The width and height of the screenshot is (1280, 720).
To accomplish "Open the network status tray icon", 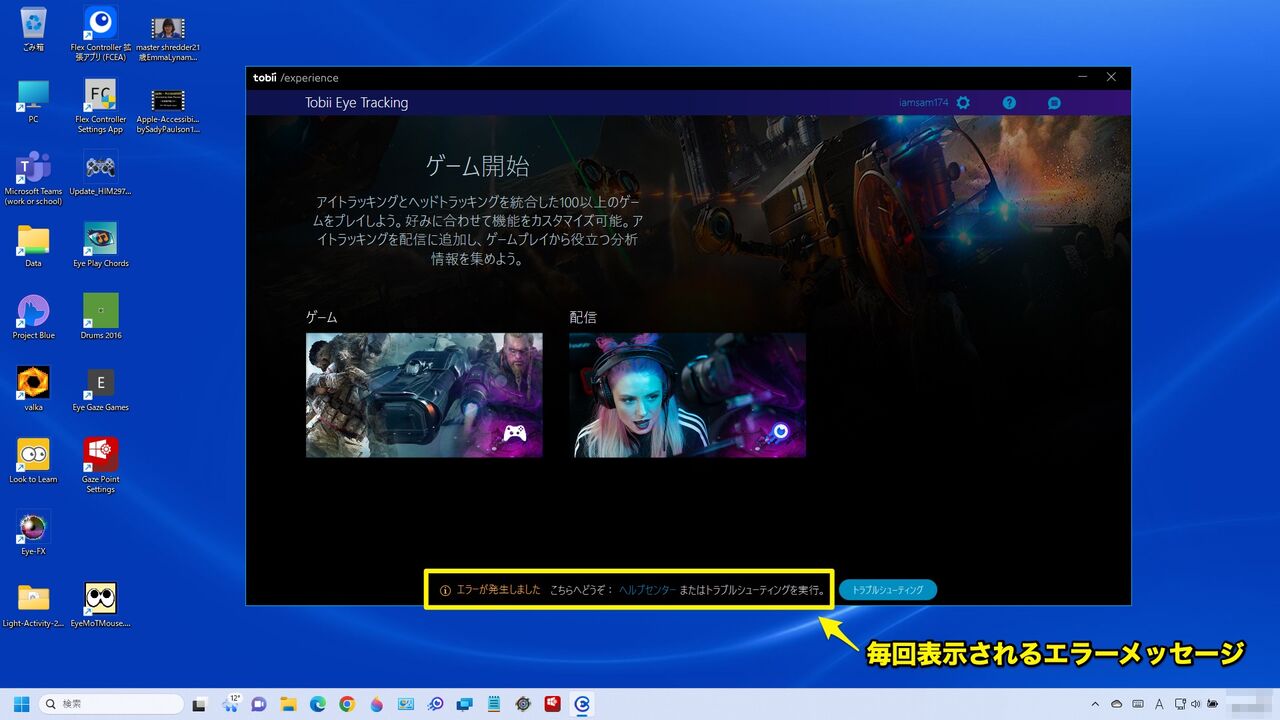I will click(x=1180, y=704).
